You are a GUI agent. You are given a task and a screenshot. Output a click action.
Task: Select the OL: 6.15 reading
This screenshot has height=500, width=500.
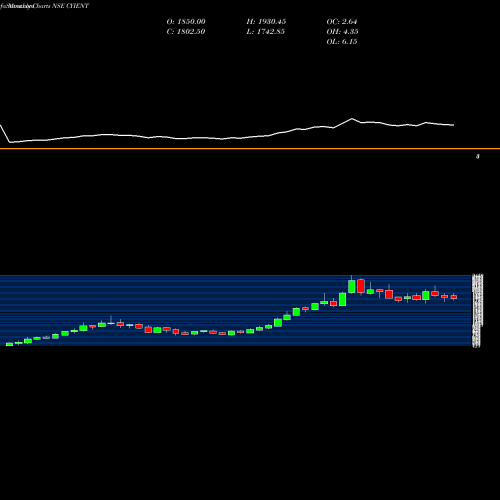point(342,42)
